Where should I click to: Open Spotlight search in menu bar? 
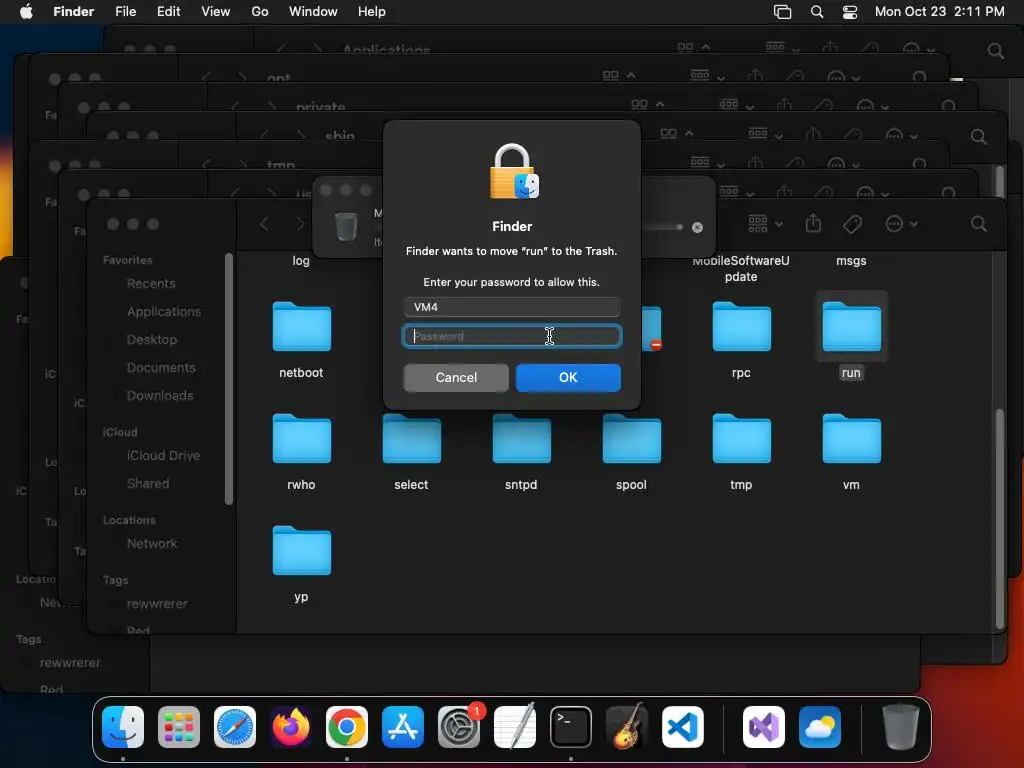pos(816,12)
